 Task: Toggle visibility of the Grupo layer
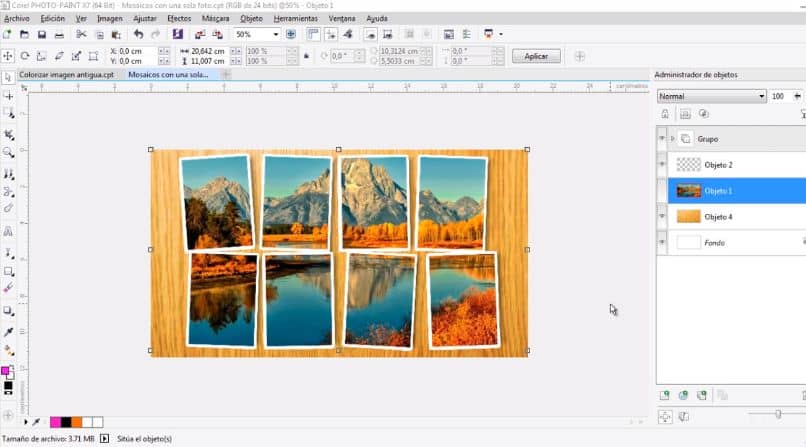click(x=662, y=139)
